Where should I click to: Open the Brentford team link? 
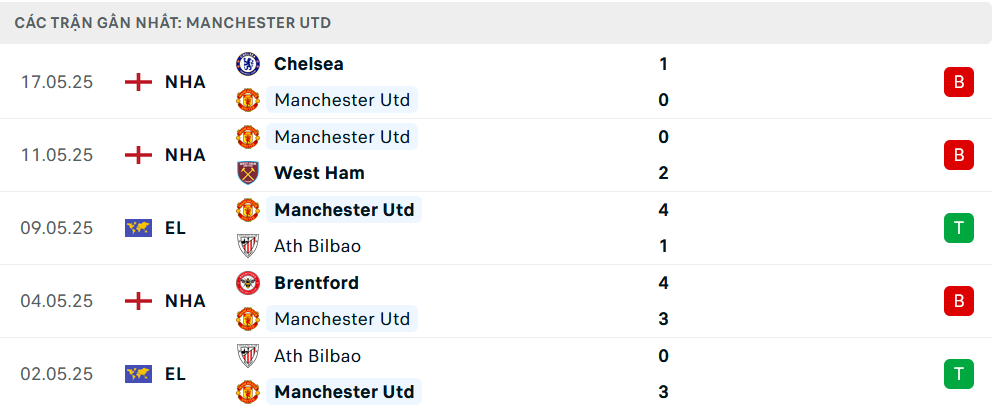(316, 282)
